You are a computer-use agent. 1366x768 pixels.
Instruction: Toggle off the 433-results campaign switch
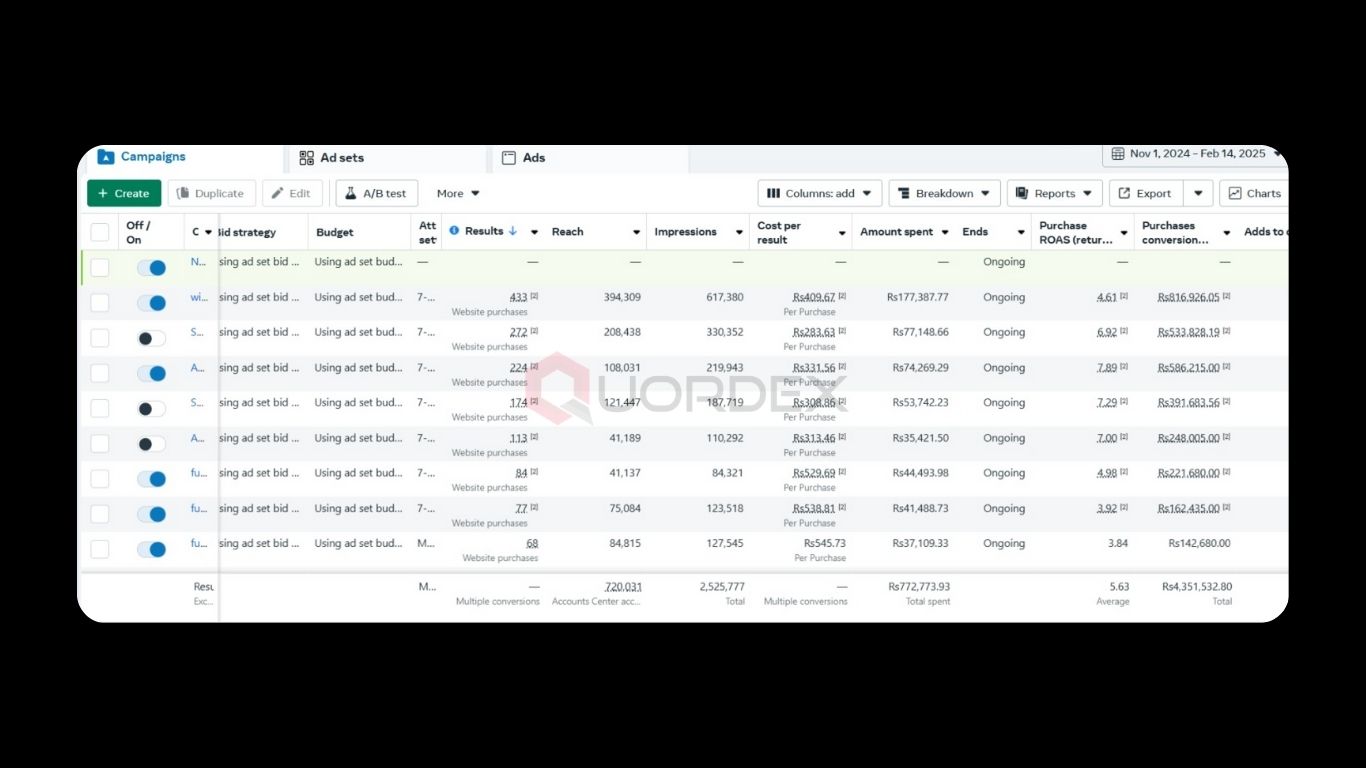point(151,303)
